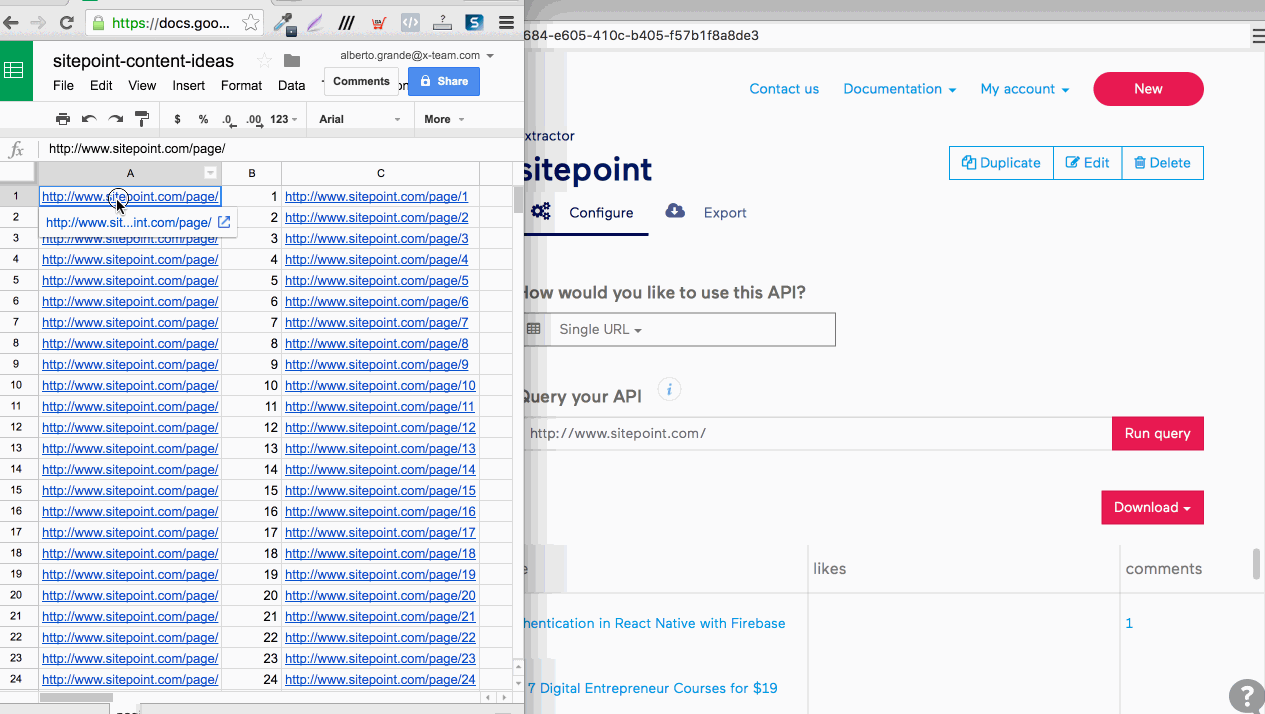
Task: Open the Edit menu
Action: click(x=101, y=86)
